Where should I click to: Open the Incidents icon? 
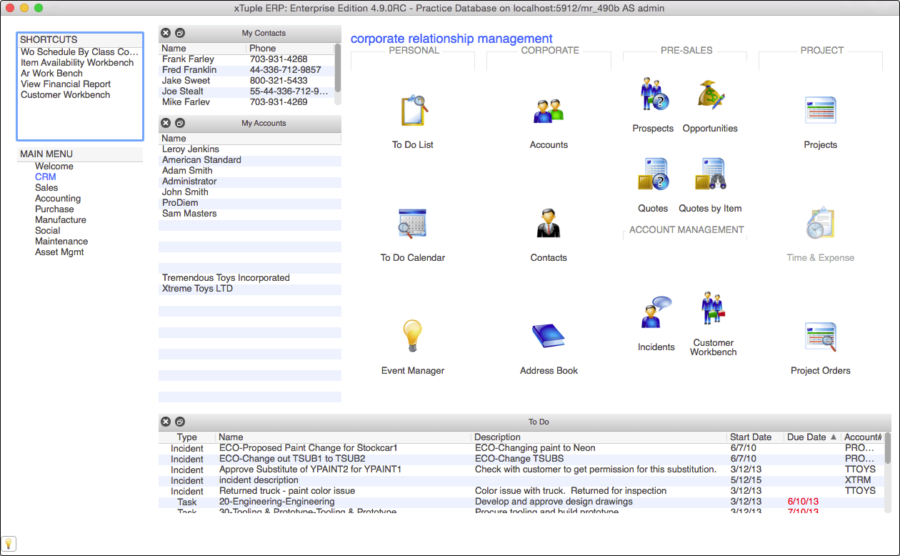(x=655, y=312)
